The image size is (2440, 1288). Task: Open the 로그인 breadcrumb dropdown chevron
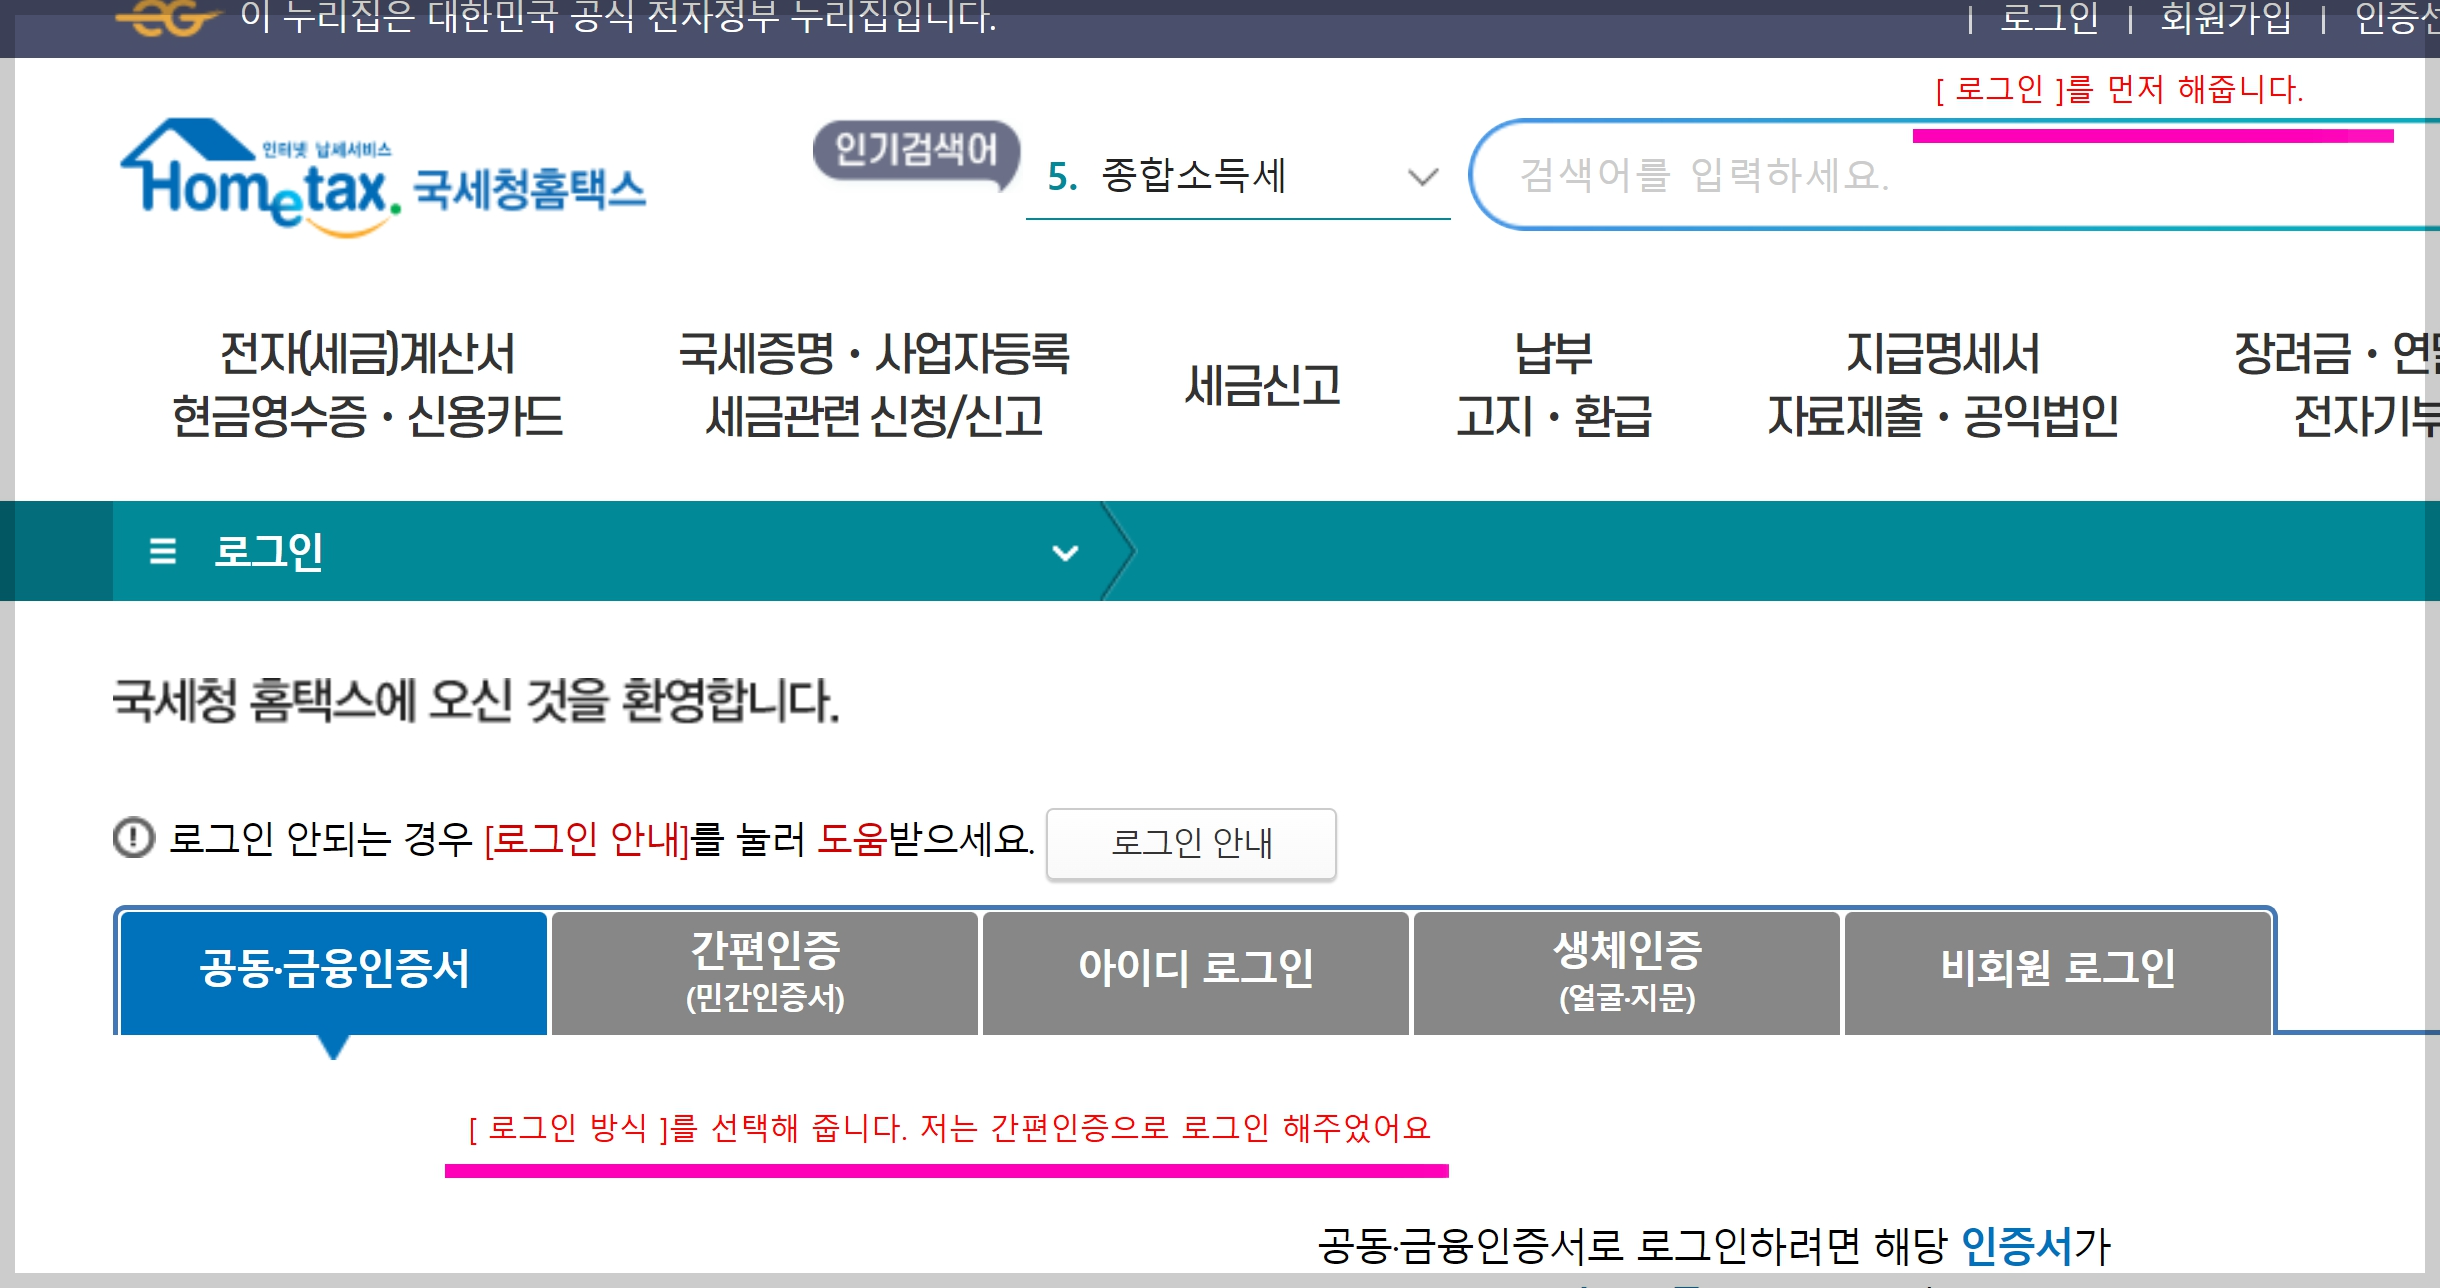1065,552
